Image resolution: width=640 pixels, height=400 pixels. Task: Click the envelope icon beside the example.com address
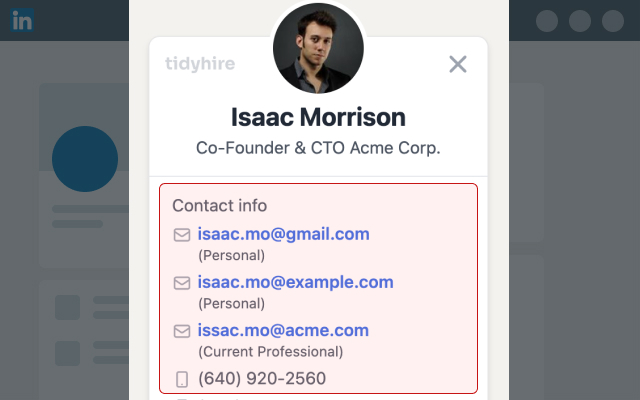[182, 283]
